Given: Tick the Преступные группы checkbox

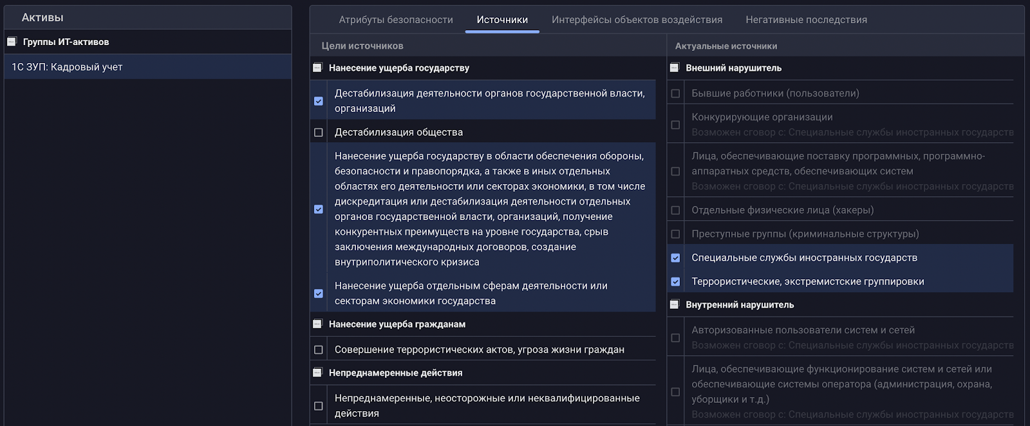Looking at the screenshot, I should pos(676,234).
